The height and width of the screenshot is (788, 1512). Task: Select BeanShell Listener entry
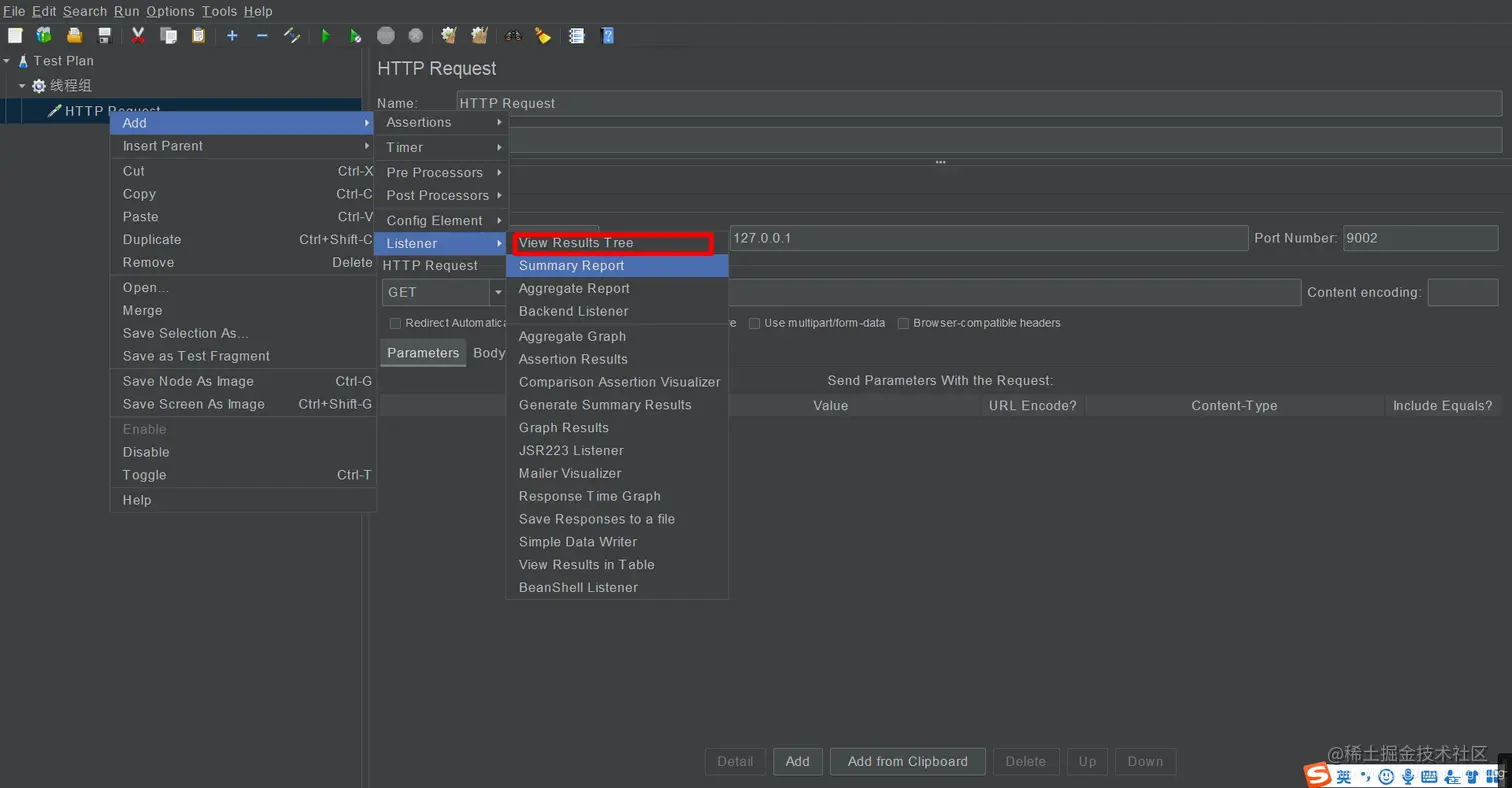click(617, 588)
